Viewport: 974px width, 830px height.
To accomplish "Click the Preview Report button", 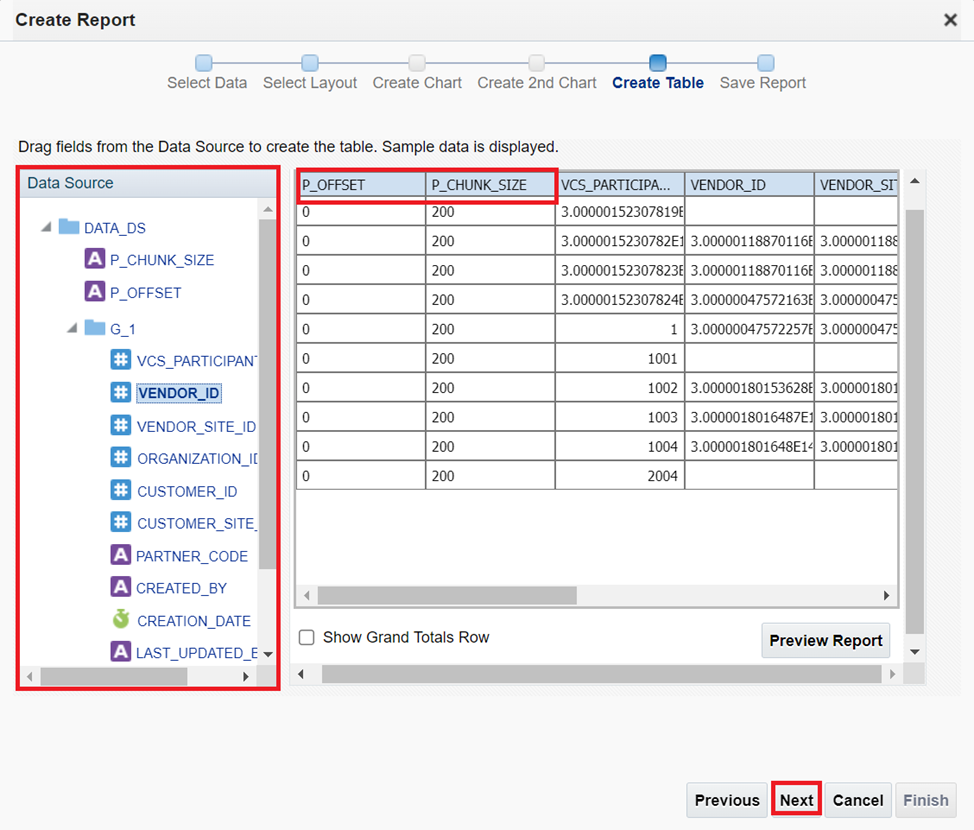I will point(826,641).
